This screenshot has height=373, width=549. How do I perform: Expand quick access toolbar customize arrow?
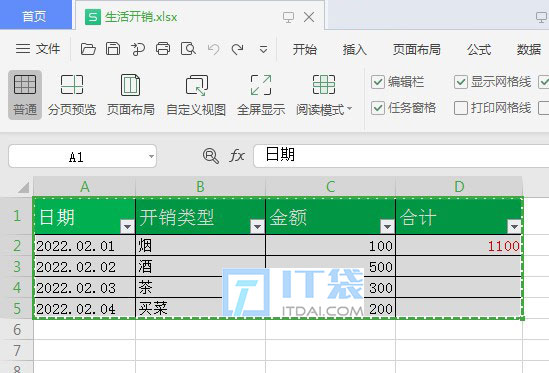263,49
